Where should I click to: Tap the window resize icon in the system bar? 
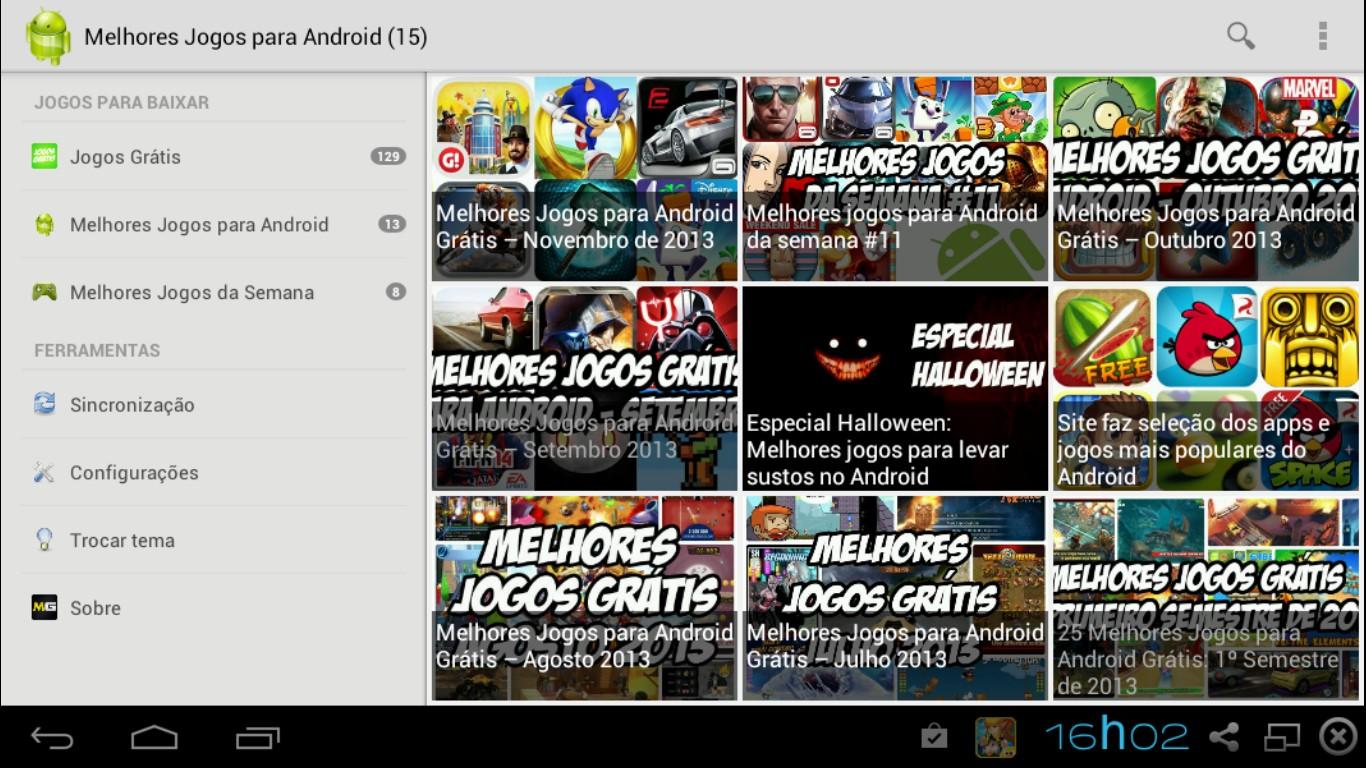(x=1282, y=738)
